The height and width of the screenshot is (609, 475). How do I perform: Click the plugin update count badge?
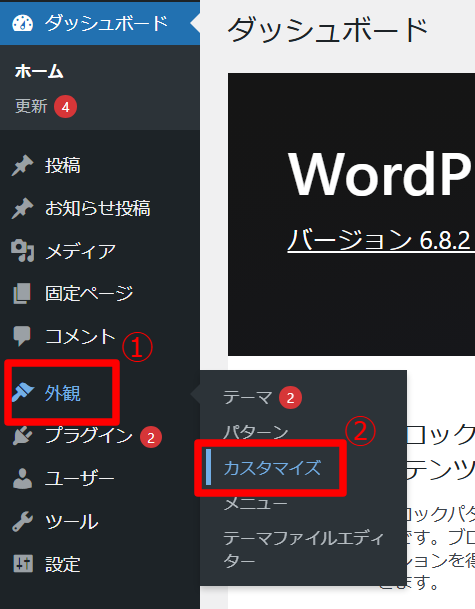point(151,437)
